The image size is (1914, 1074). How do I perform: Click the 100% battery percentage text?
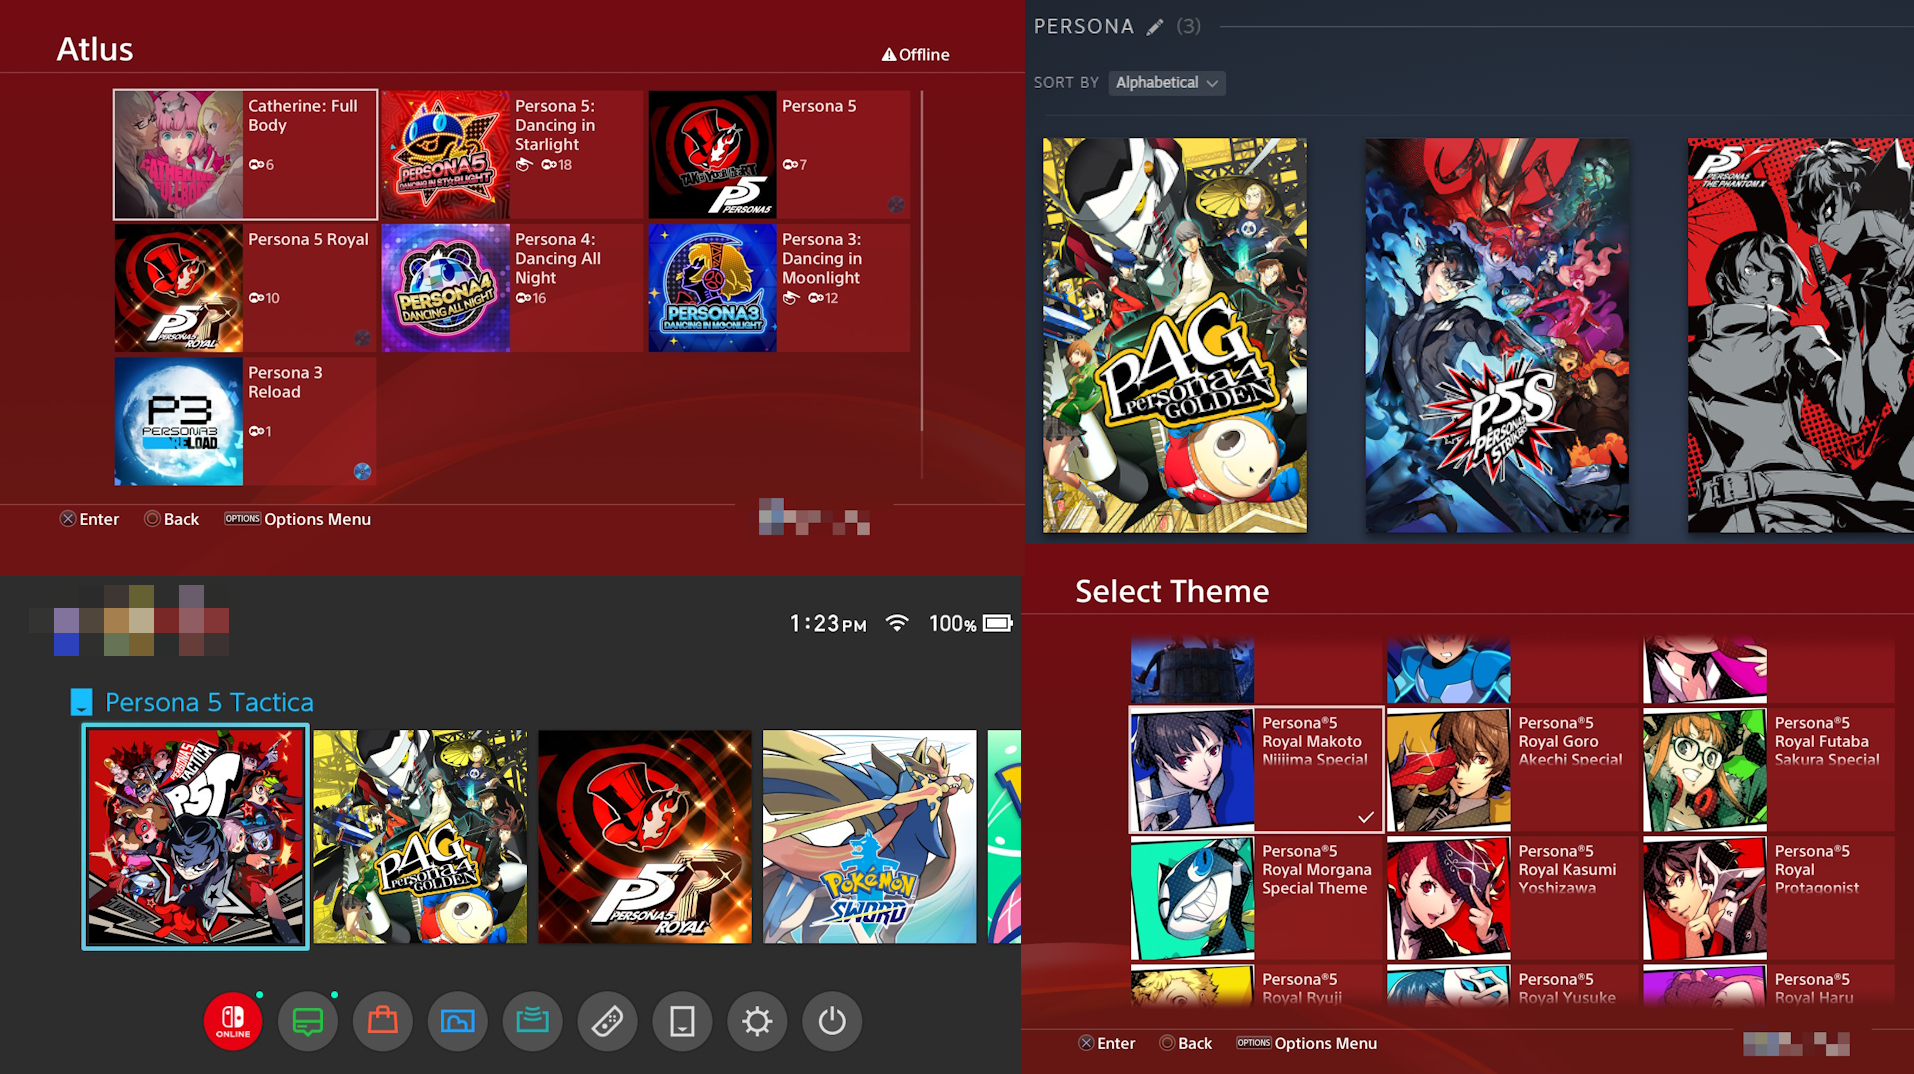click(952, 624)
